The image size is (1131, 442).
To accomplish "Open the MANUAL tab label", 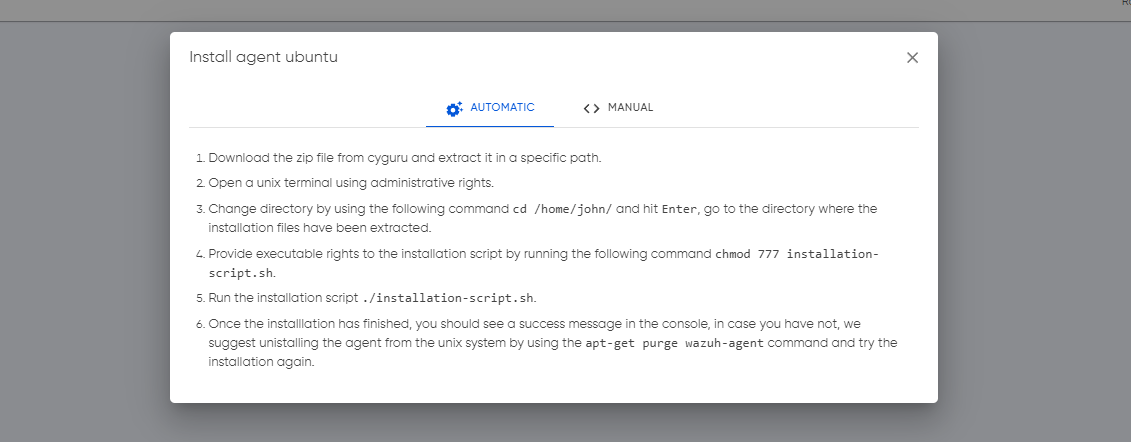I will tap(630, 107).
